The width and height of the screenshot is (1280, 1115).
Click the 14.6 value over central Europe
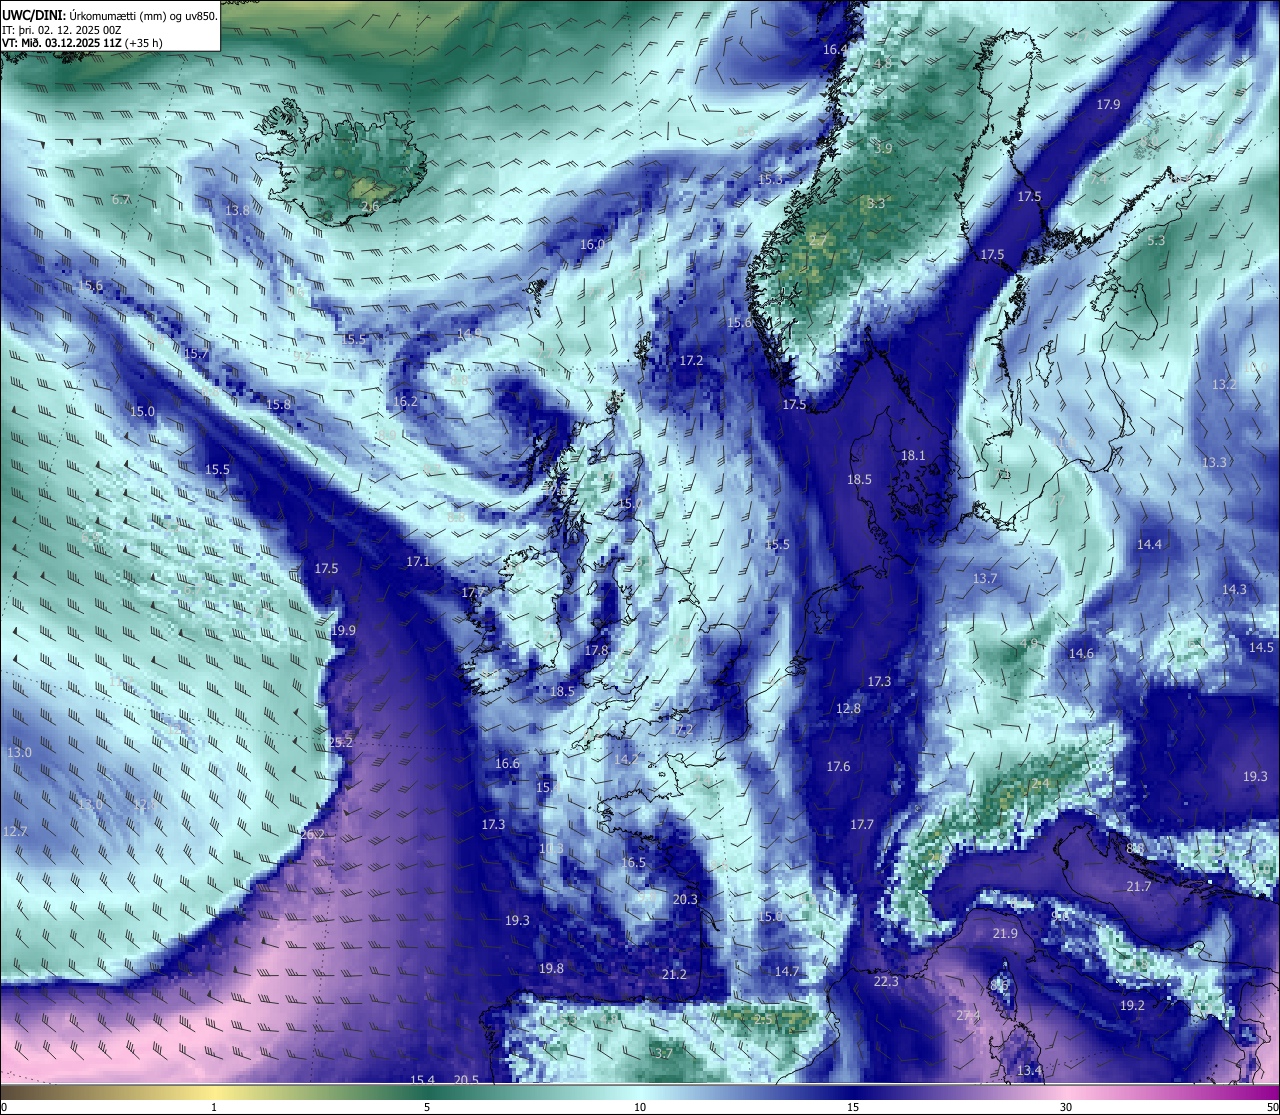pyautogui.click(x=1081, y=653)
